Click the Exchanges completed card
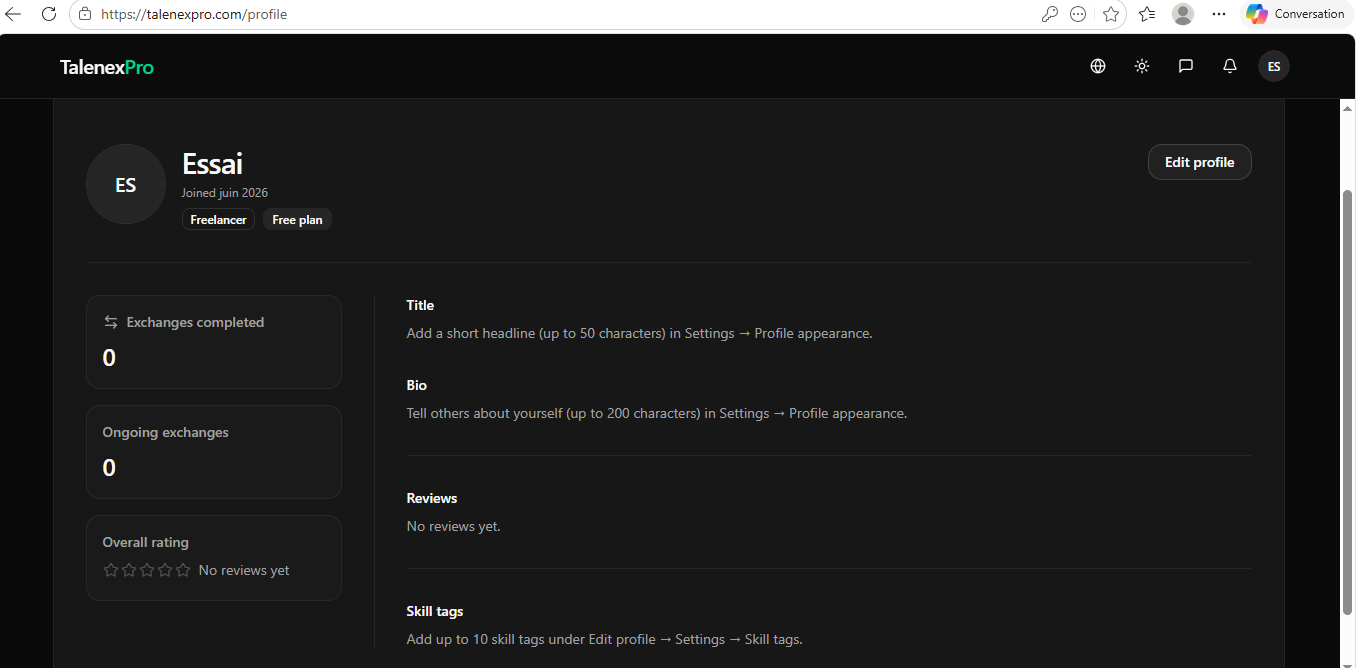Viewport: 1359px width, 668px height. tap(214, 342)
